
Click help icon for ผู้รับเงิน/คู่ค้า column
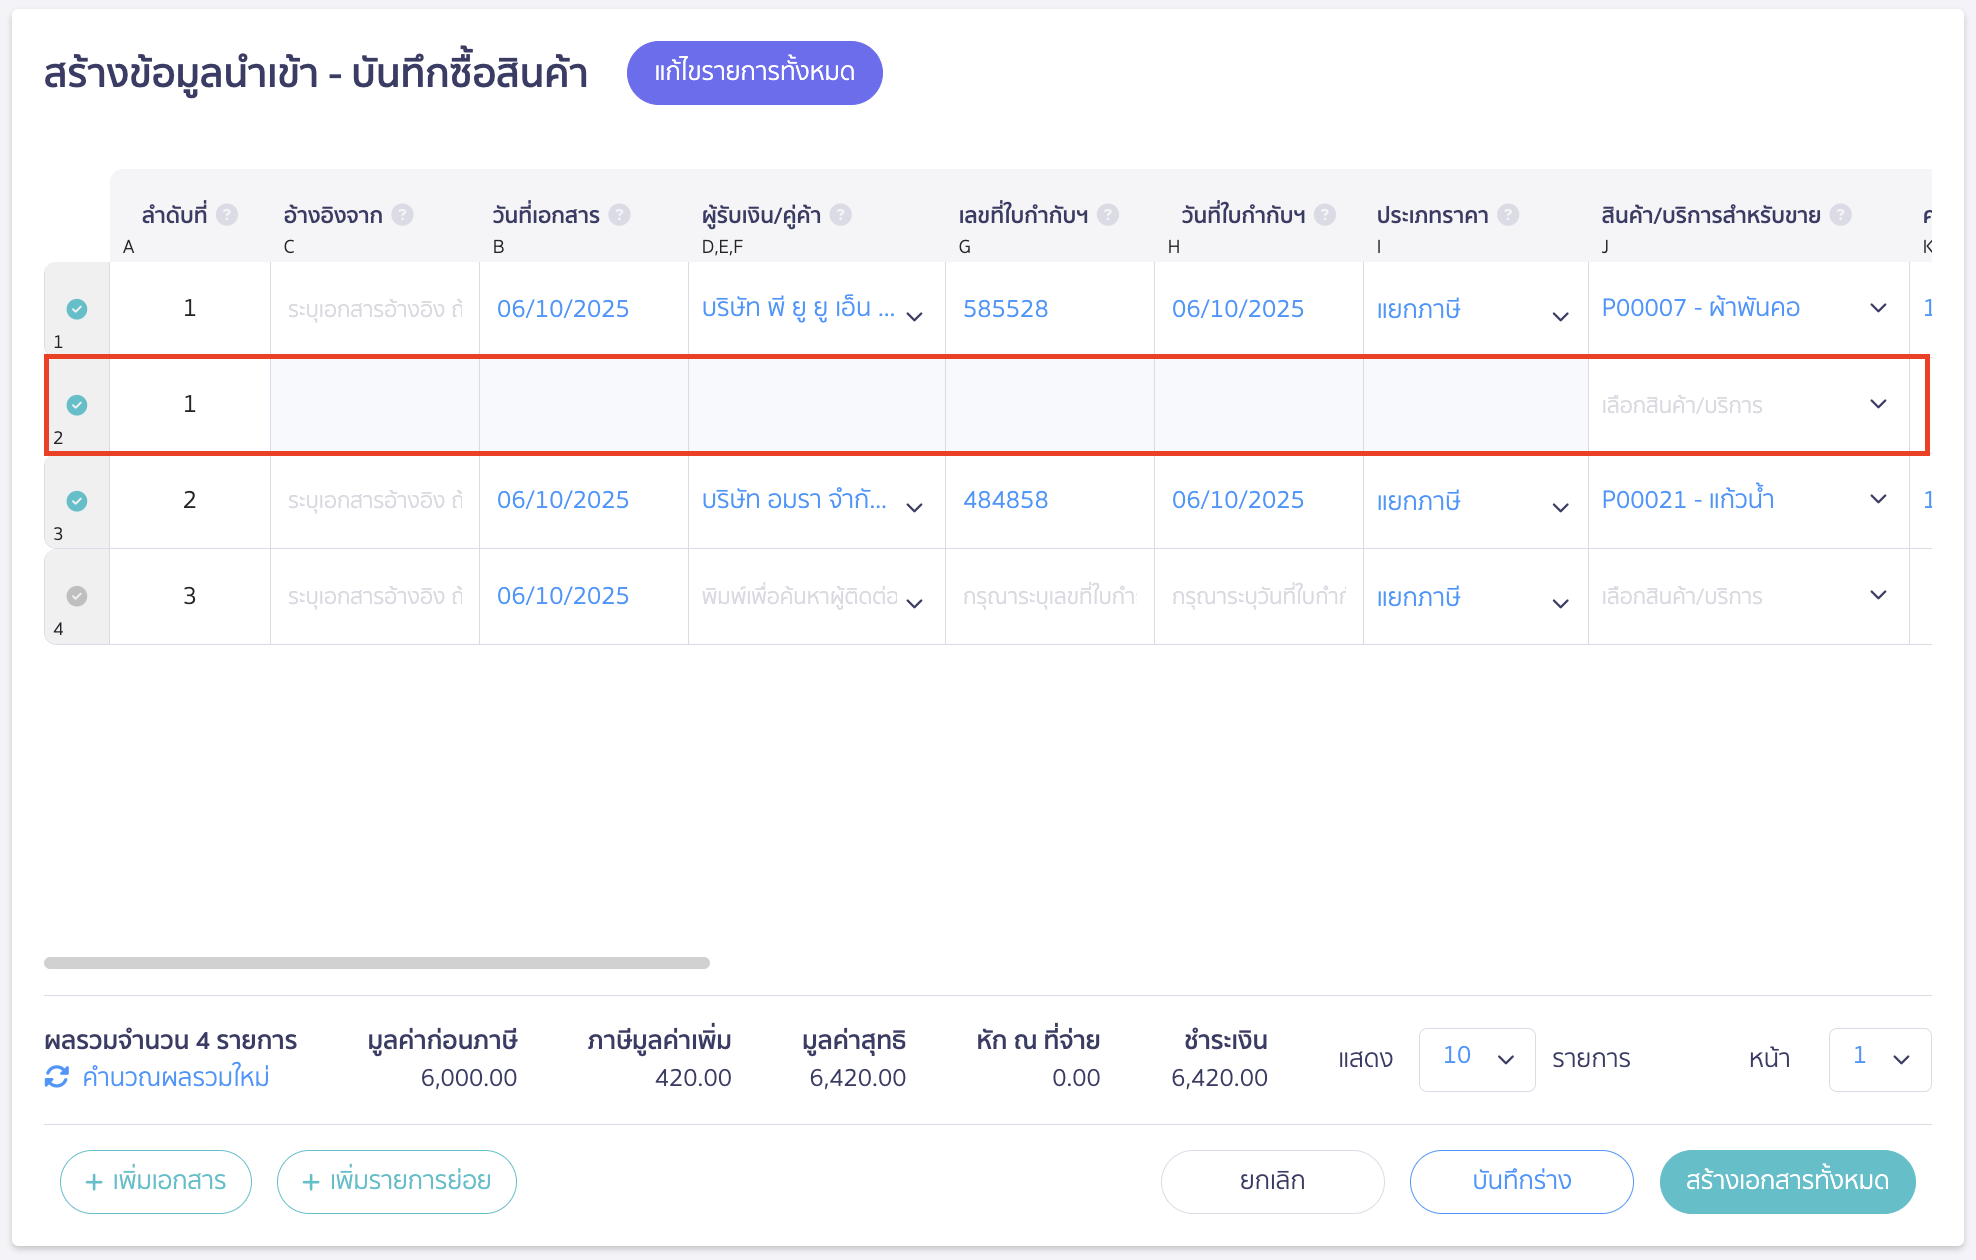click(842, 214)
